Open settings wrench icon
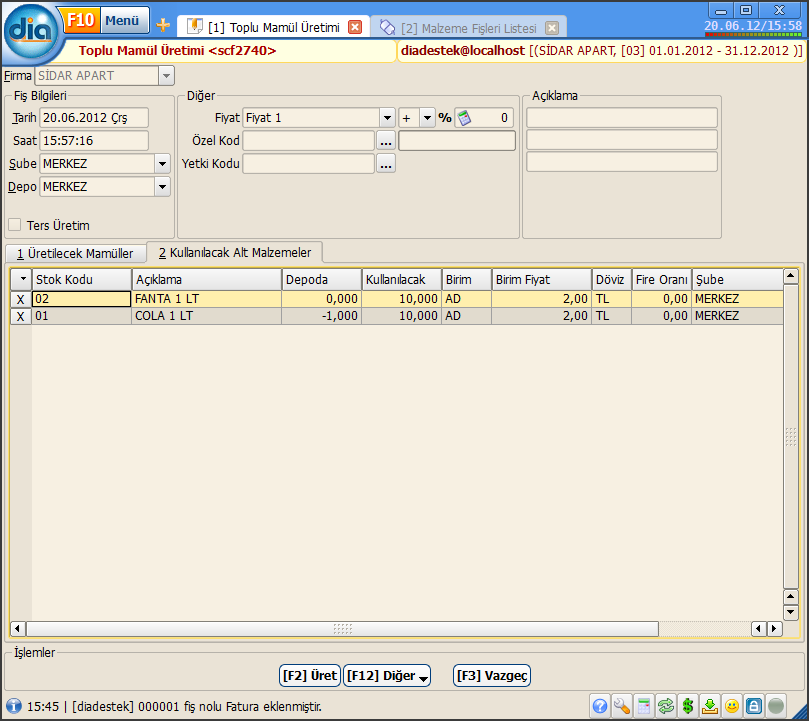The image size is (809, 721). [622, 706]
